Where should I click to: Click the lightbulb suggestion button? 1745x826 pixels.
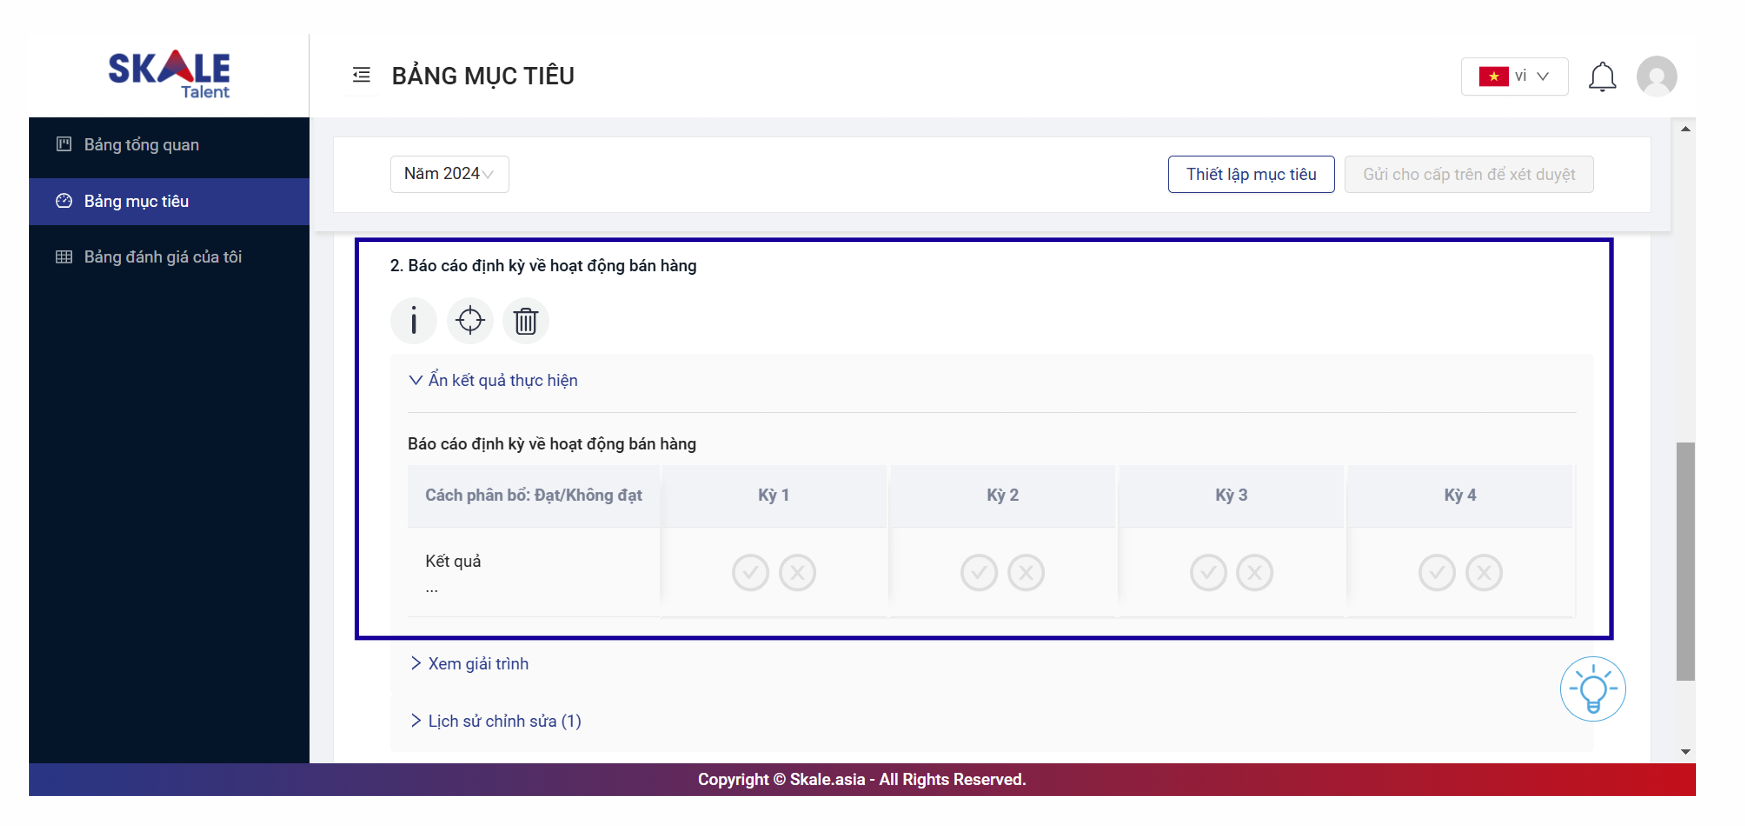tap(1592, 689)
